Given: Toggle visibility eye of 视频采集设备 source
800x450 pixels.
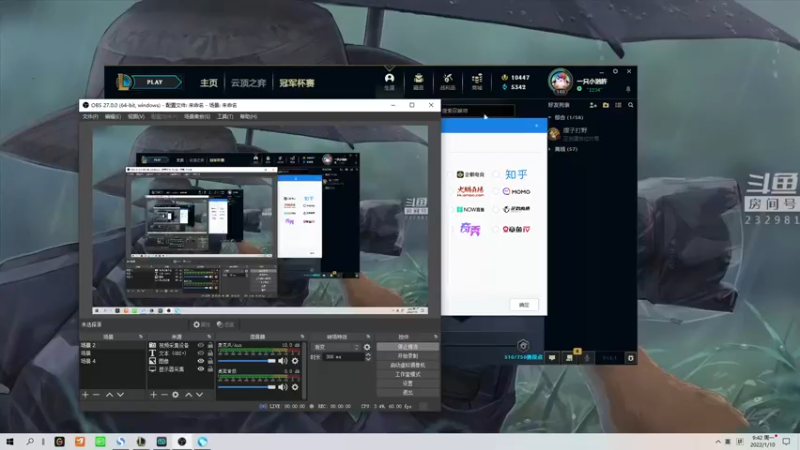Looking at the screenshot, I should tap(201, 345).
